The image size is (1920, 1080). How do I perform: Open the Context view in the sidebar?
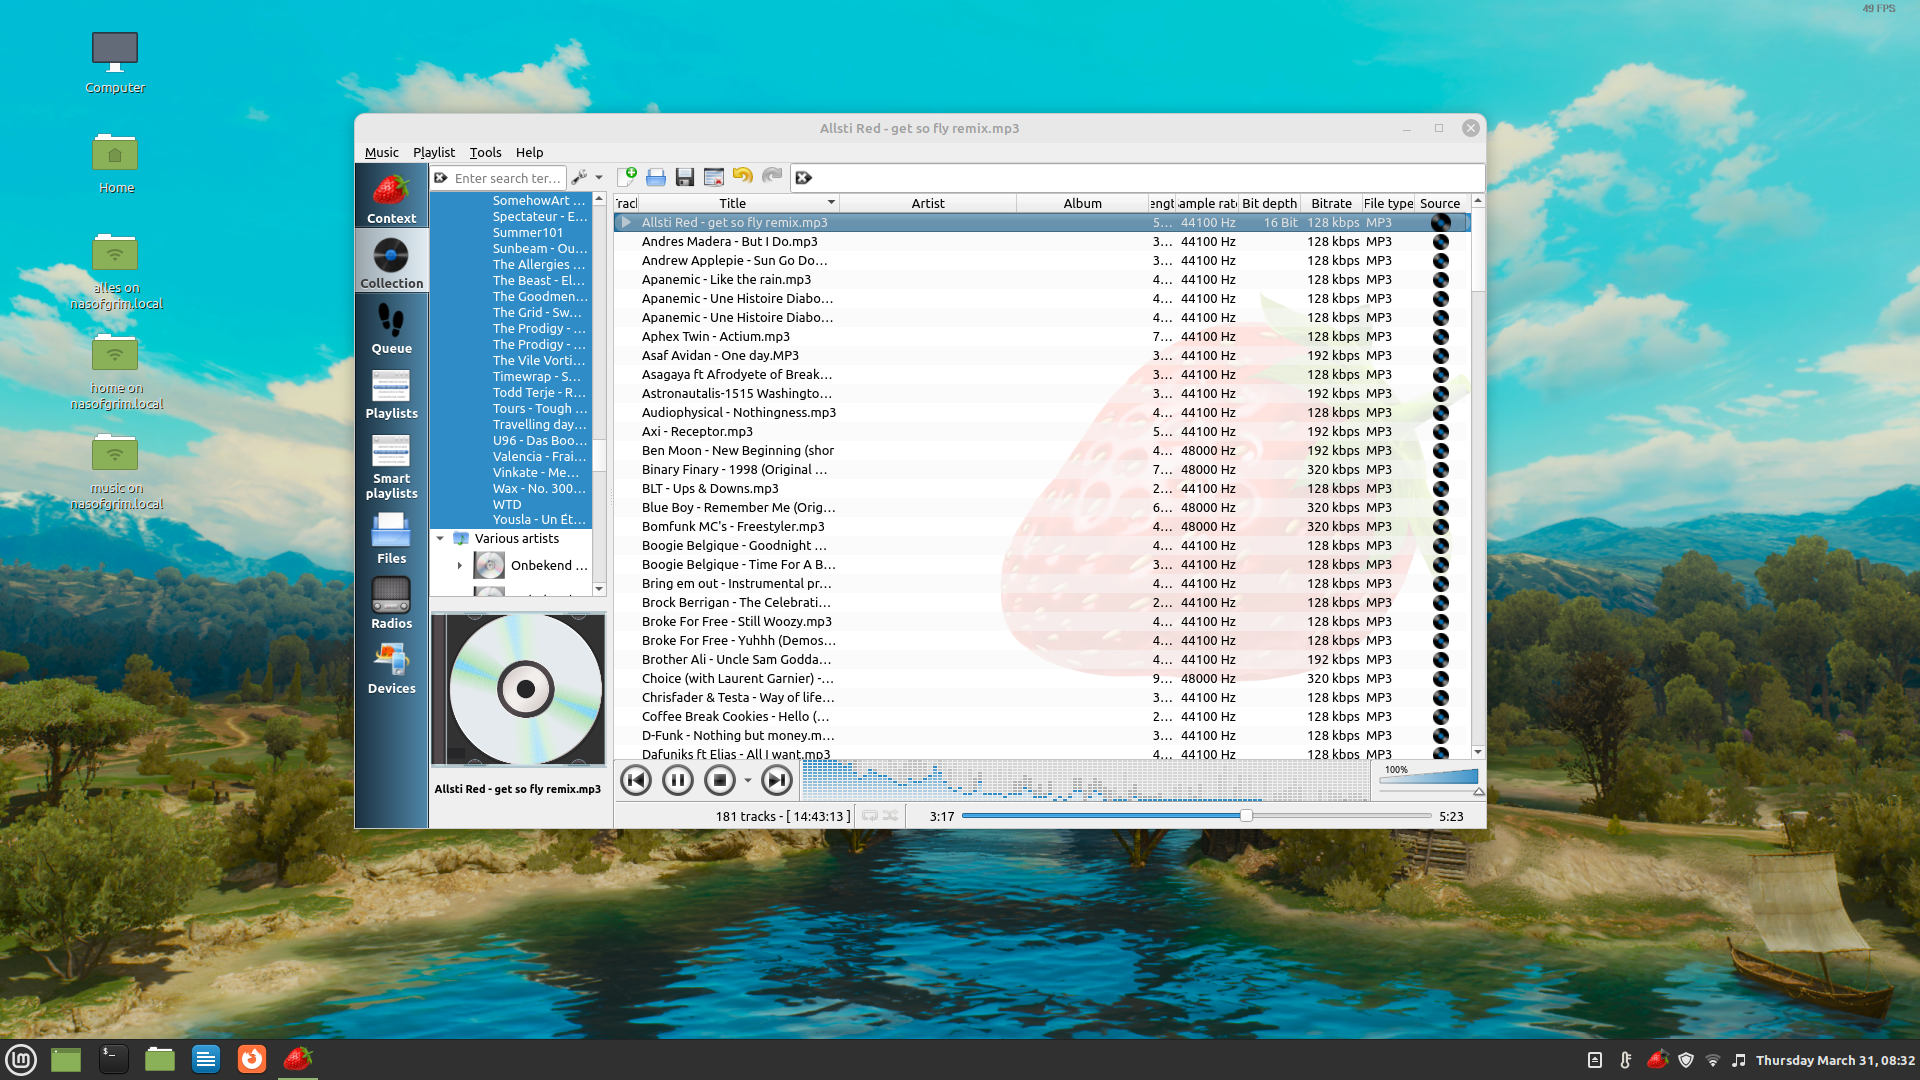point(391,197)
